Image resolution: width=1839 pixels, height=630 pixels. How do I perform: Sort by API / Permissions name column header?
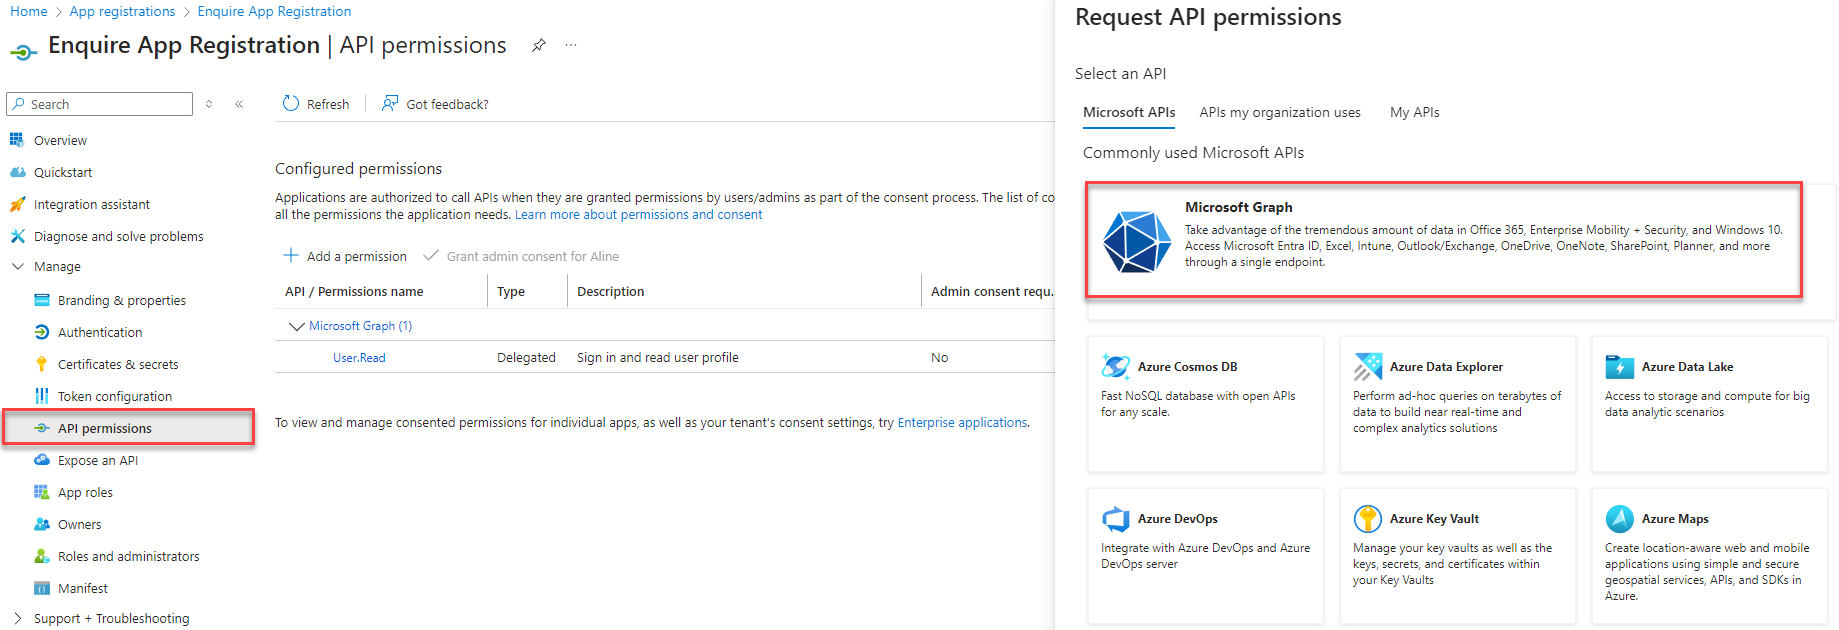[x=354, y=291]
